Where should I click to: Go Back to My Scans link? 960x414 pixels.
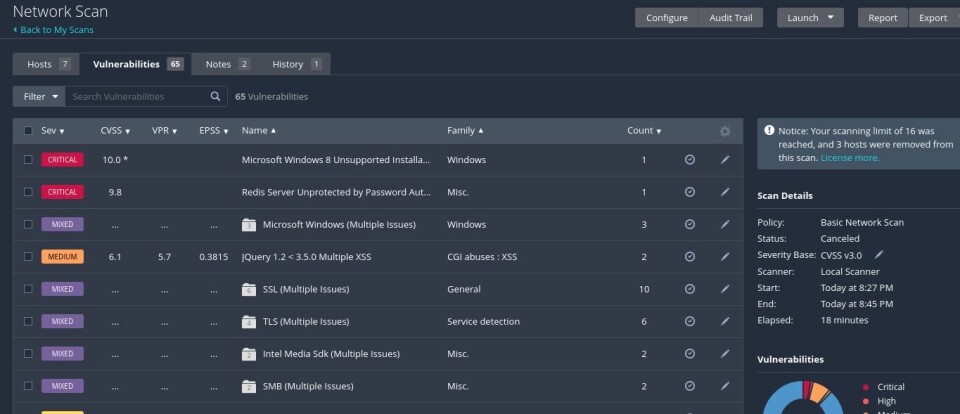[53, 29]
